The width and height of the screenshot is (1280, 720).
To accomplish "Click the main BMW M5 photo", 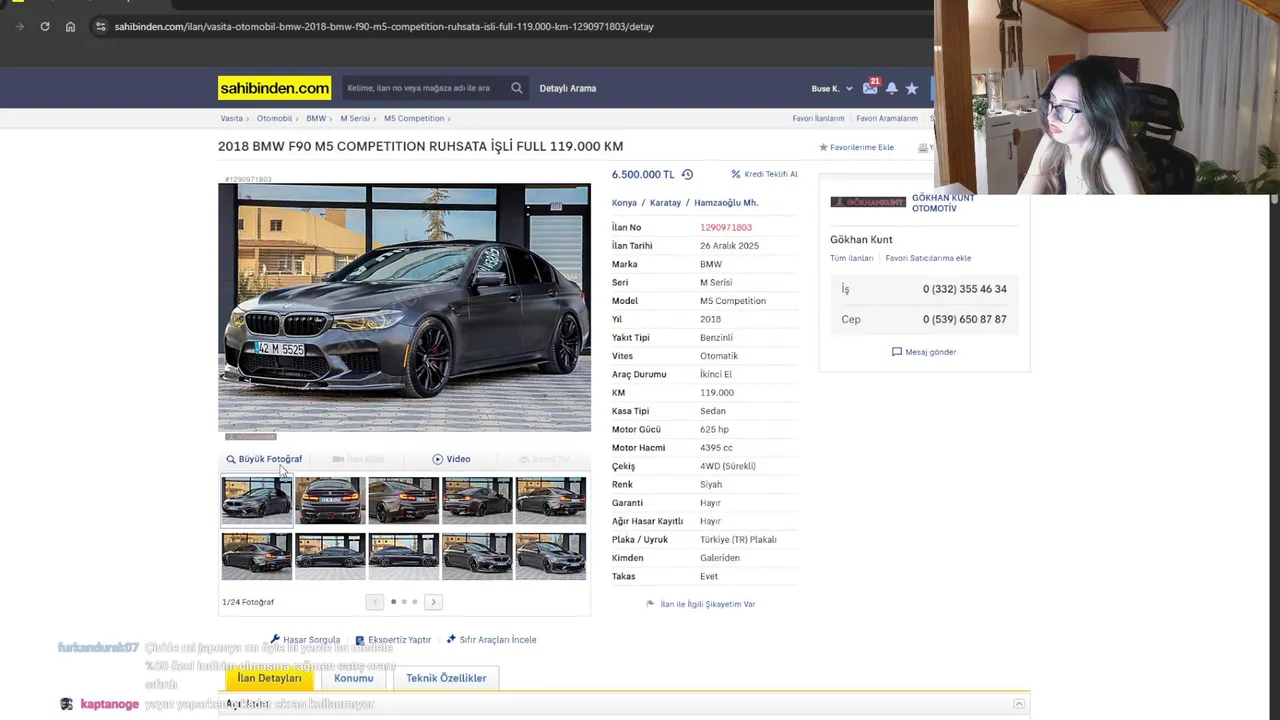I will tap(404, 307).
